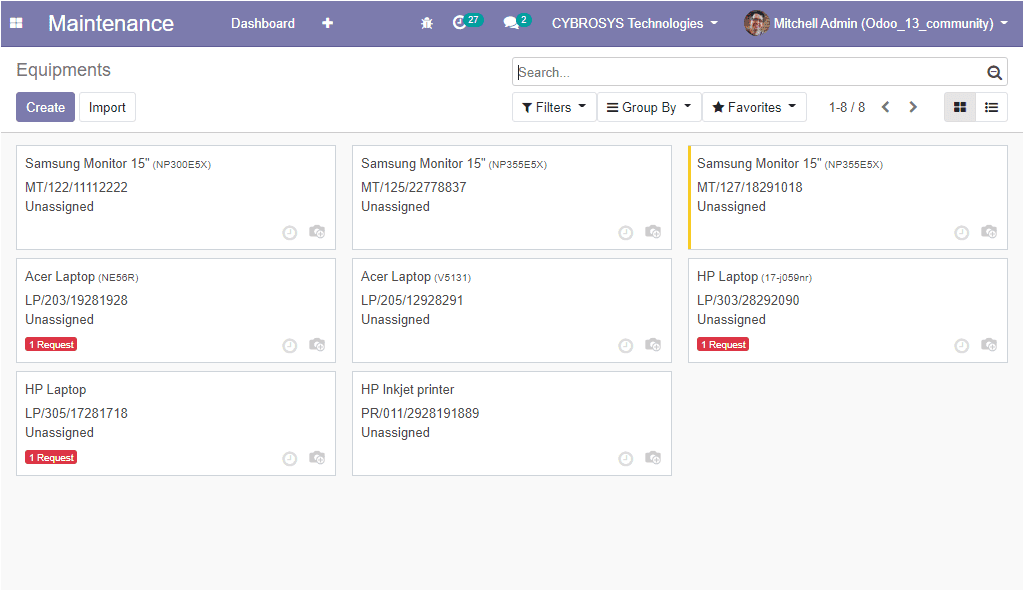Expand the Filters dropdown
Image resolution: width=1024 pixels, height=591 pixels.
[x=554, y=107]
